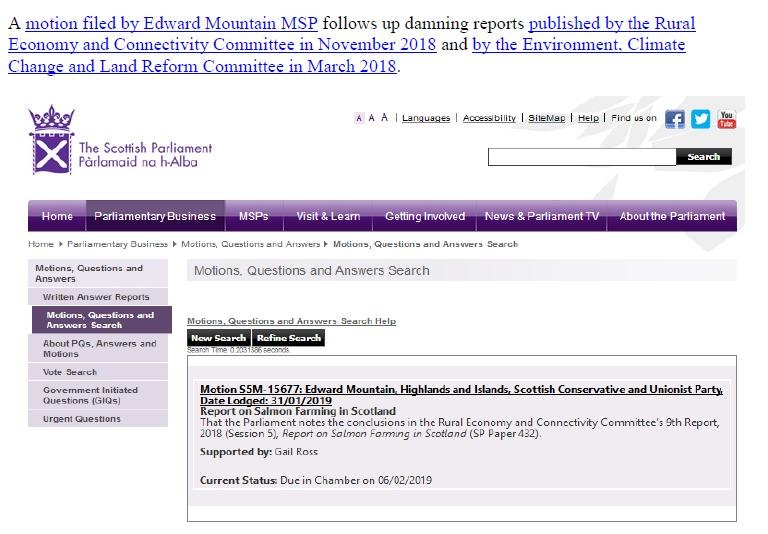This screenshot has height=534, width=768.
Task: Click text 'Report on Salmon Farming in Scotland' heading
Action: tap(298, 412)
